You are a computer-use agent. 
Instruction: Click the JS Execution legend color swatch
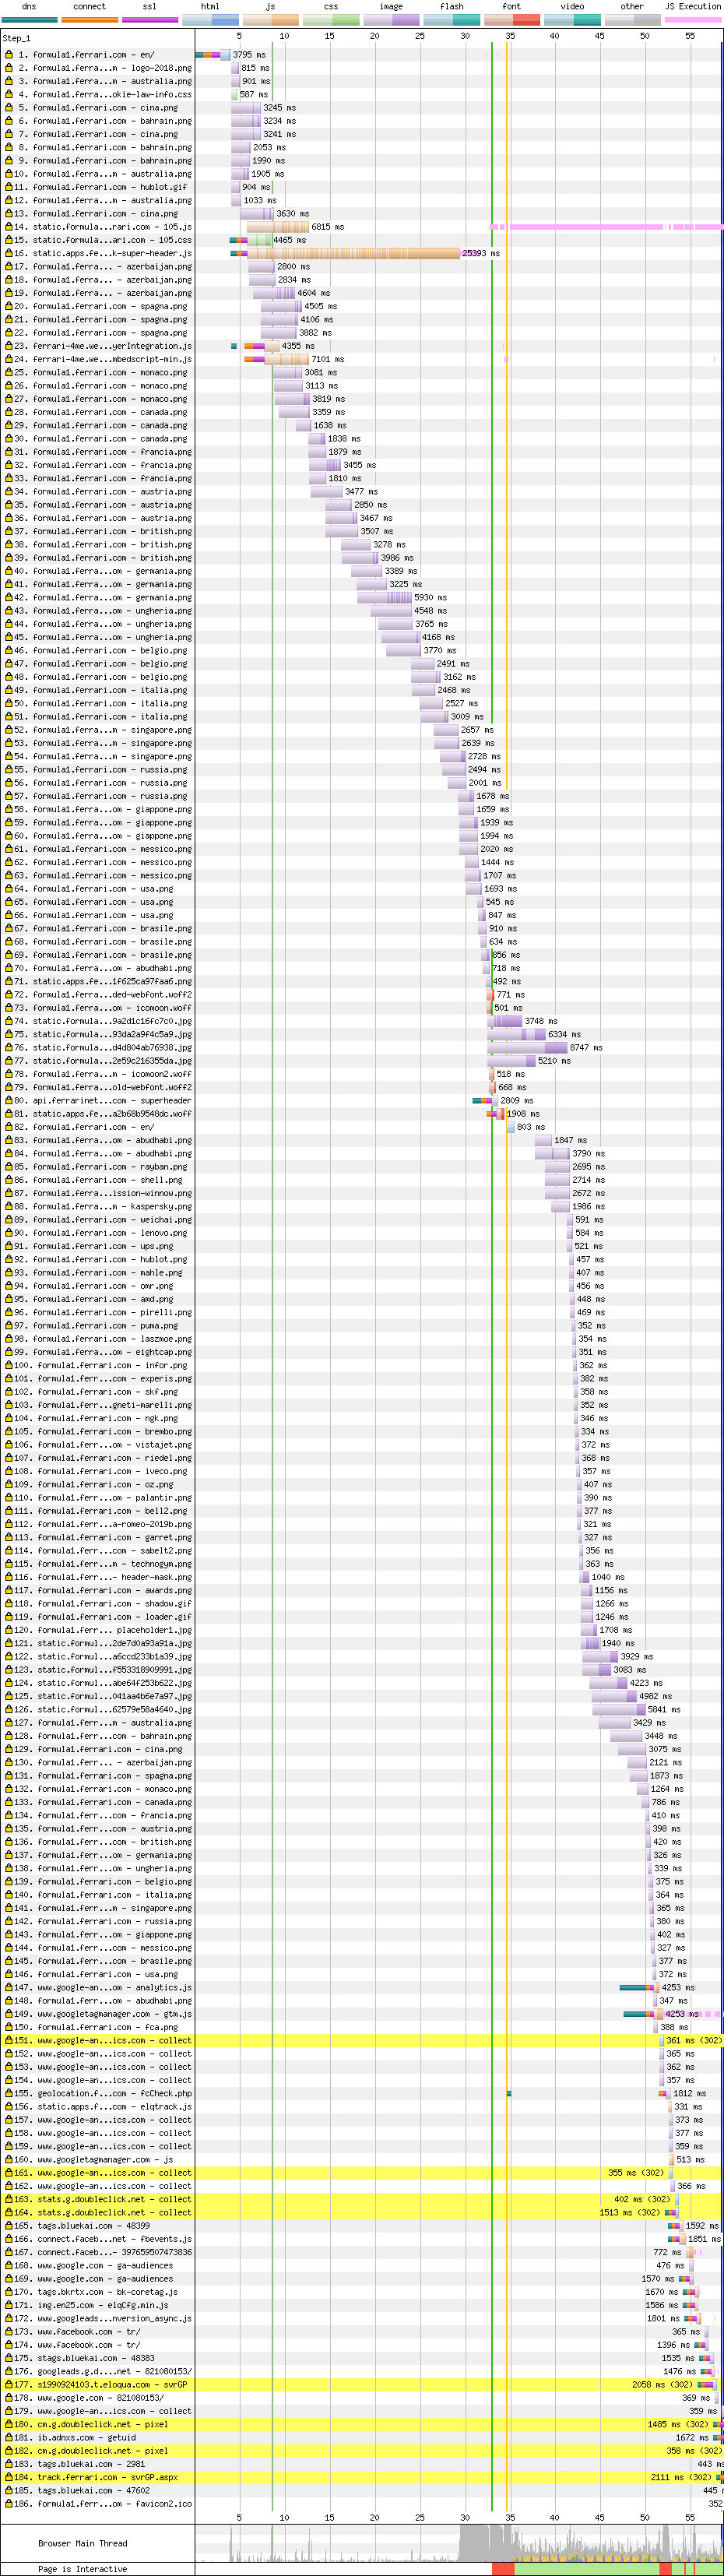(x=692, y=19)
